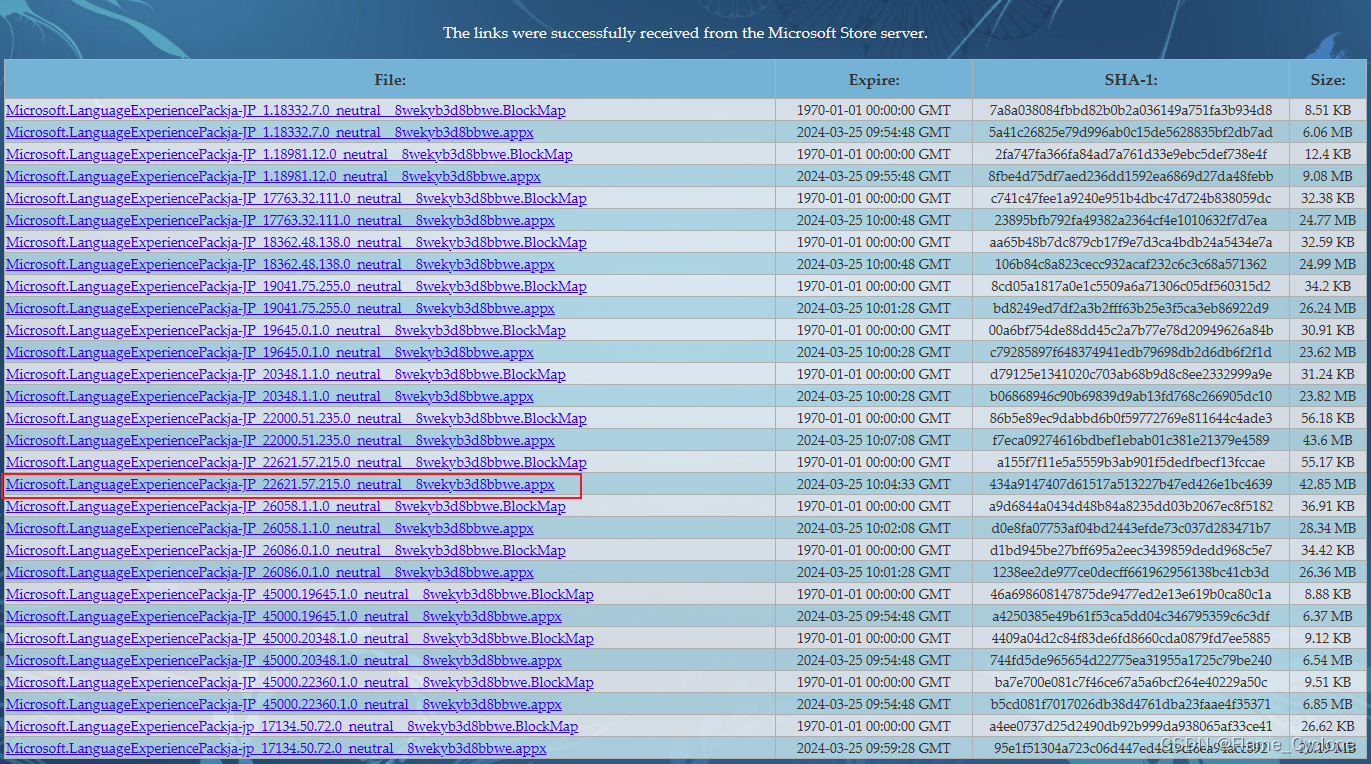This screenshot has width=1371, height=764.
Task: Open the 26086.0.1.0 BlockMap link
Action: (286, 550)
